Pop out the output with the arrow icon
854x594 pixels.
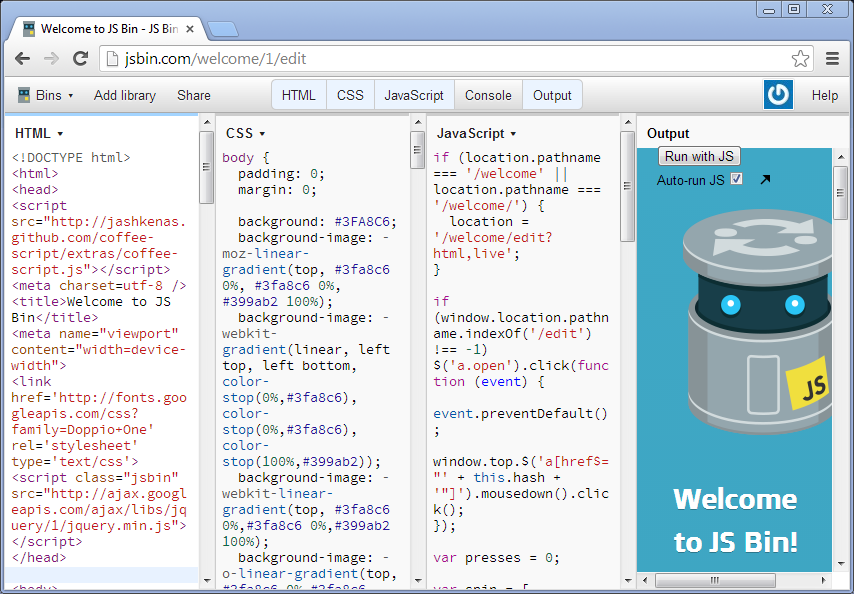coord(765,179)
